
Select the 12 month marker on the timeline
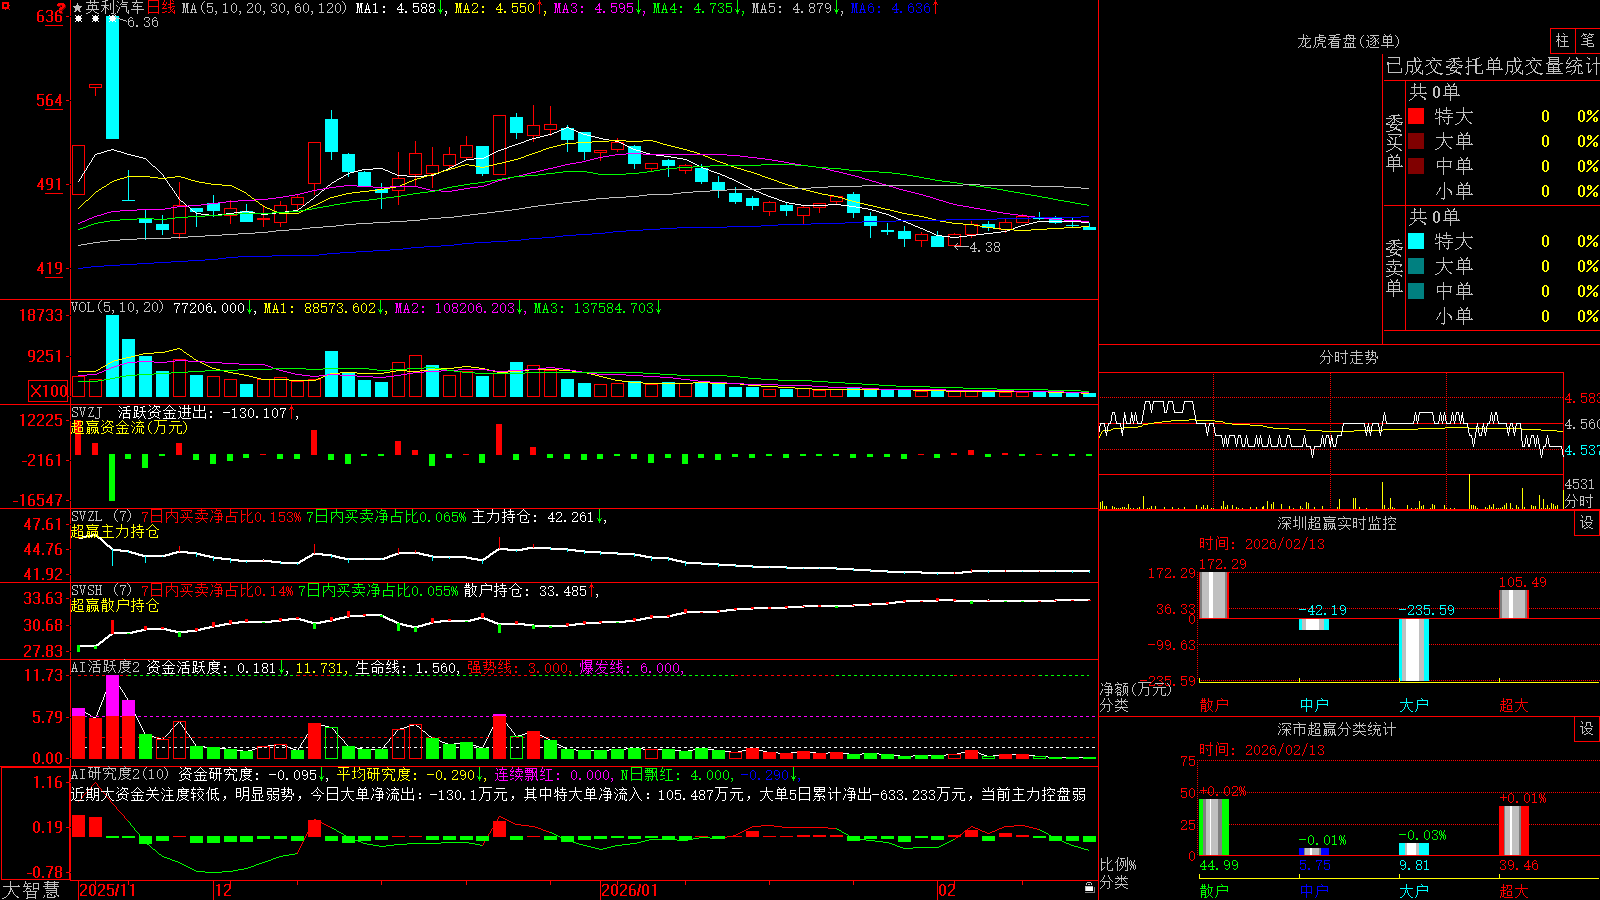coord(223,890)
